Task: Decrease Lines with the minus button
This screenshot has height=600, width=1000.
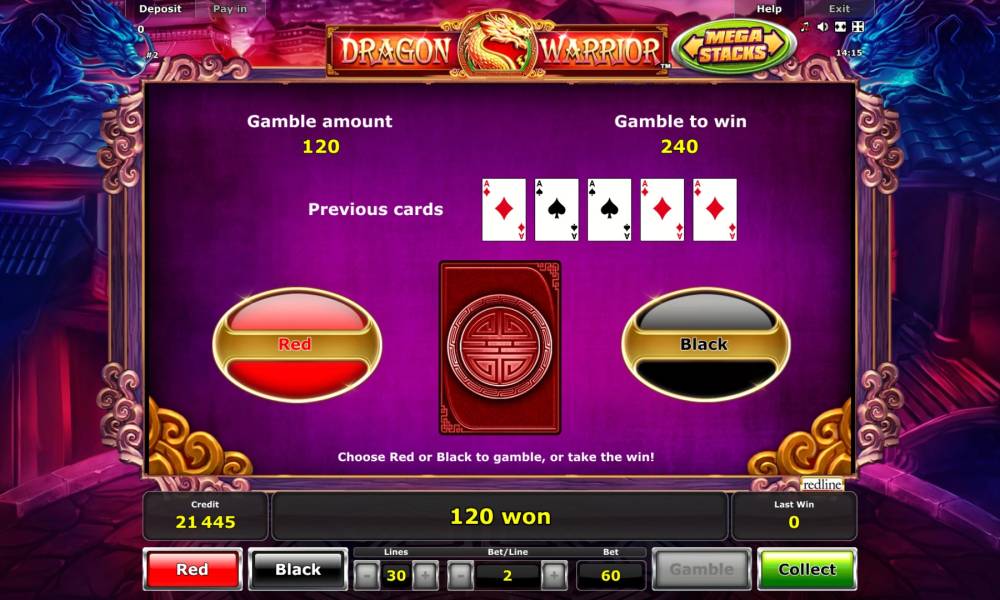Action: (x=367, y=575)
